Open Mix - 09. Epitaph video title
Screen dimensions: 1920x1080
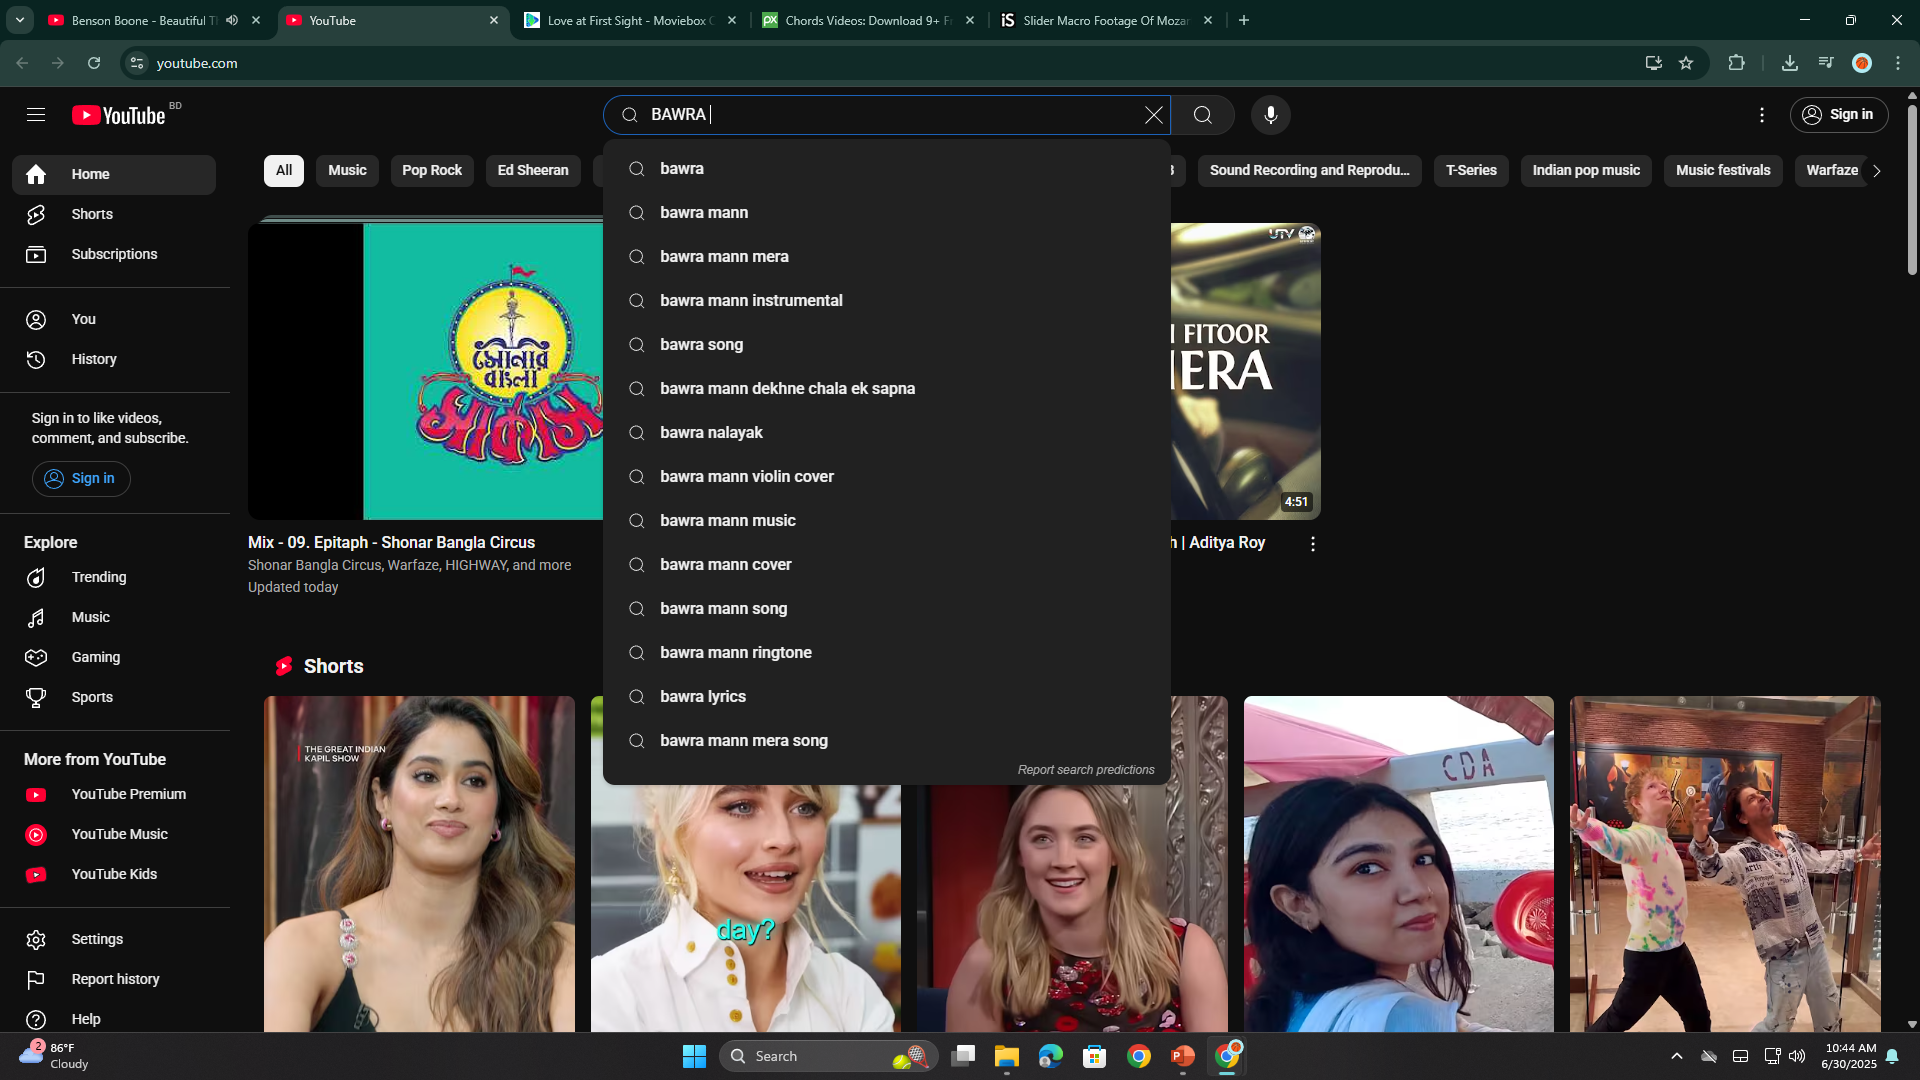(392, 542)
